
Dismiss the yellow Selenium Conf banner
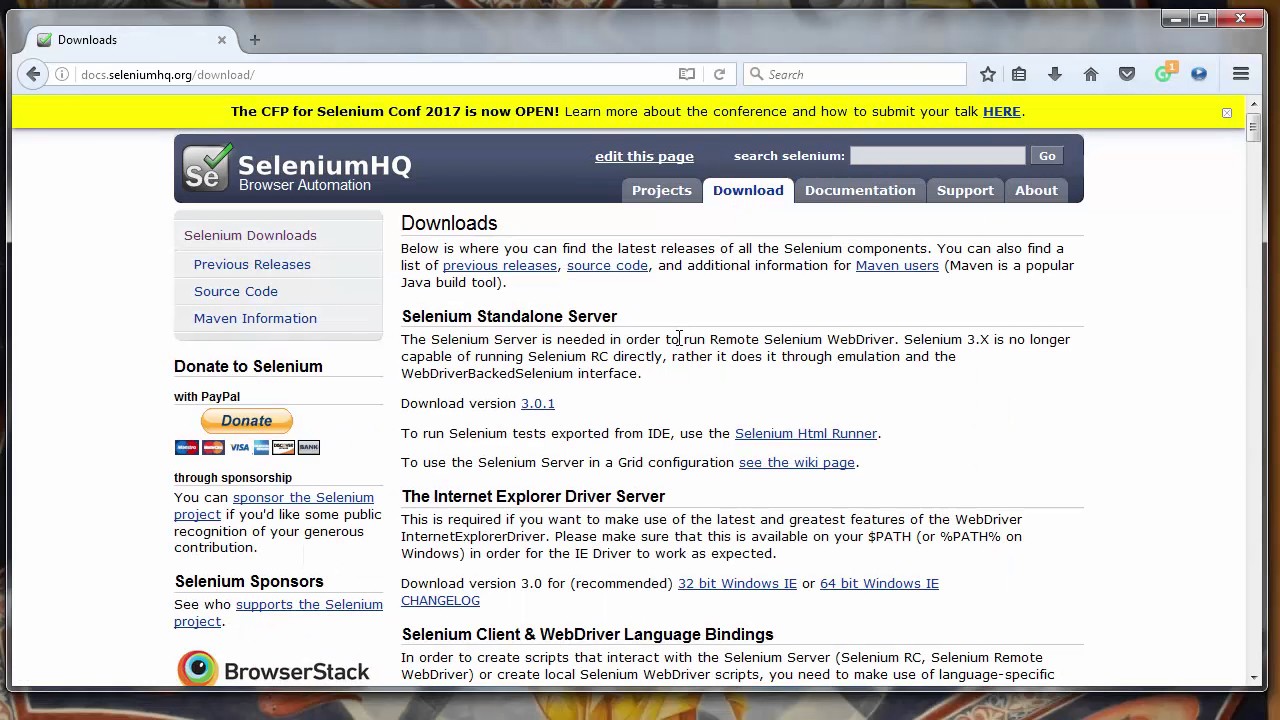1227,113
